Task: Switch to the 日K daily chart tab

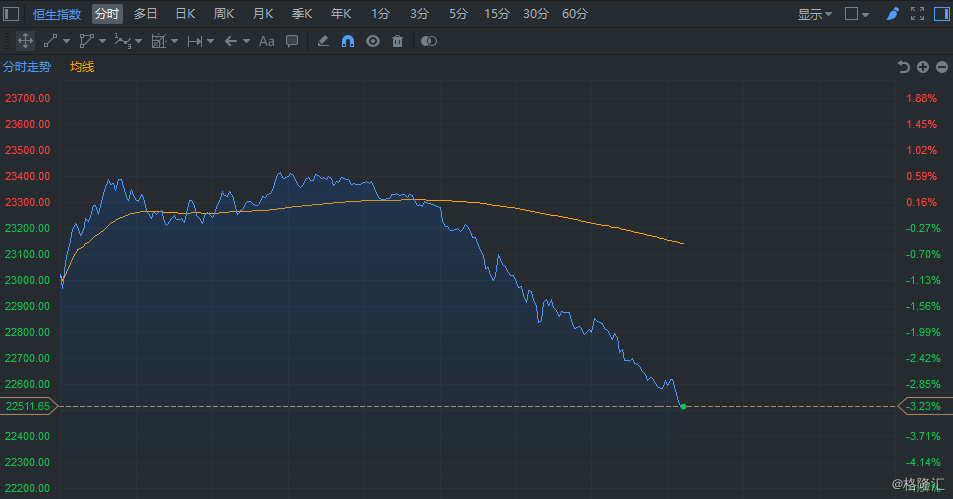Action: tap(185, 13)
